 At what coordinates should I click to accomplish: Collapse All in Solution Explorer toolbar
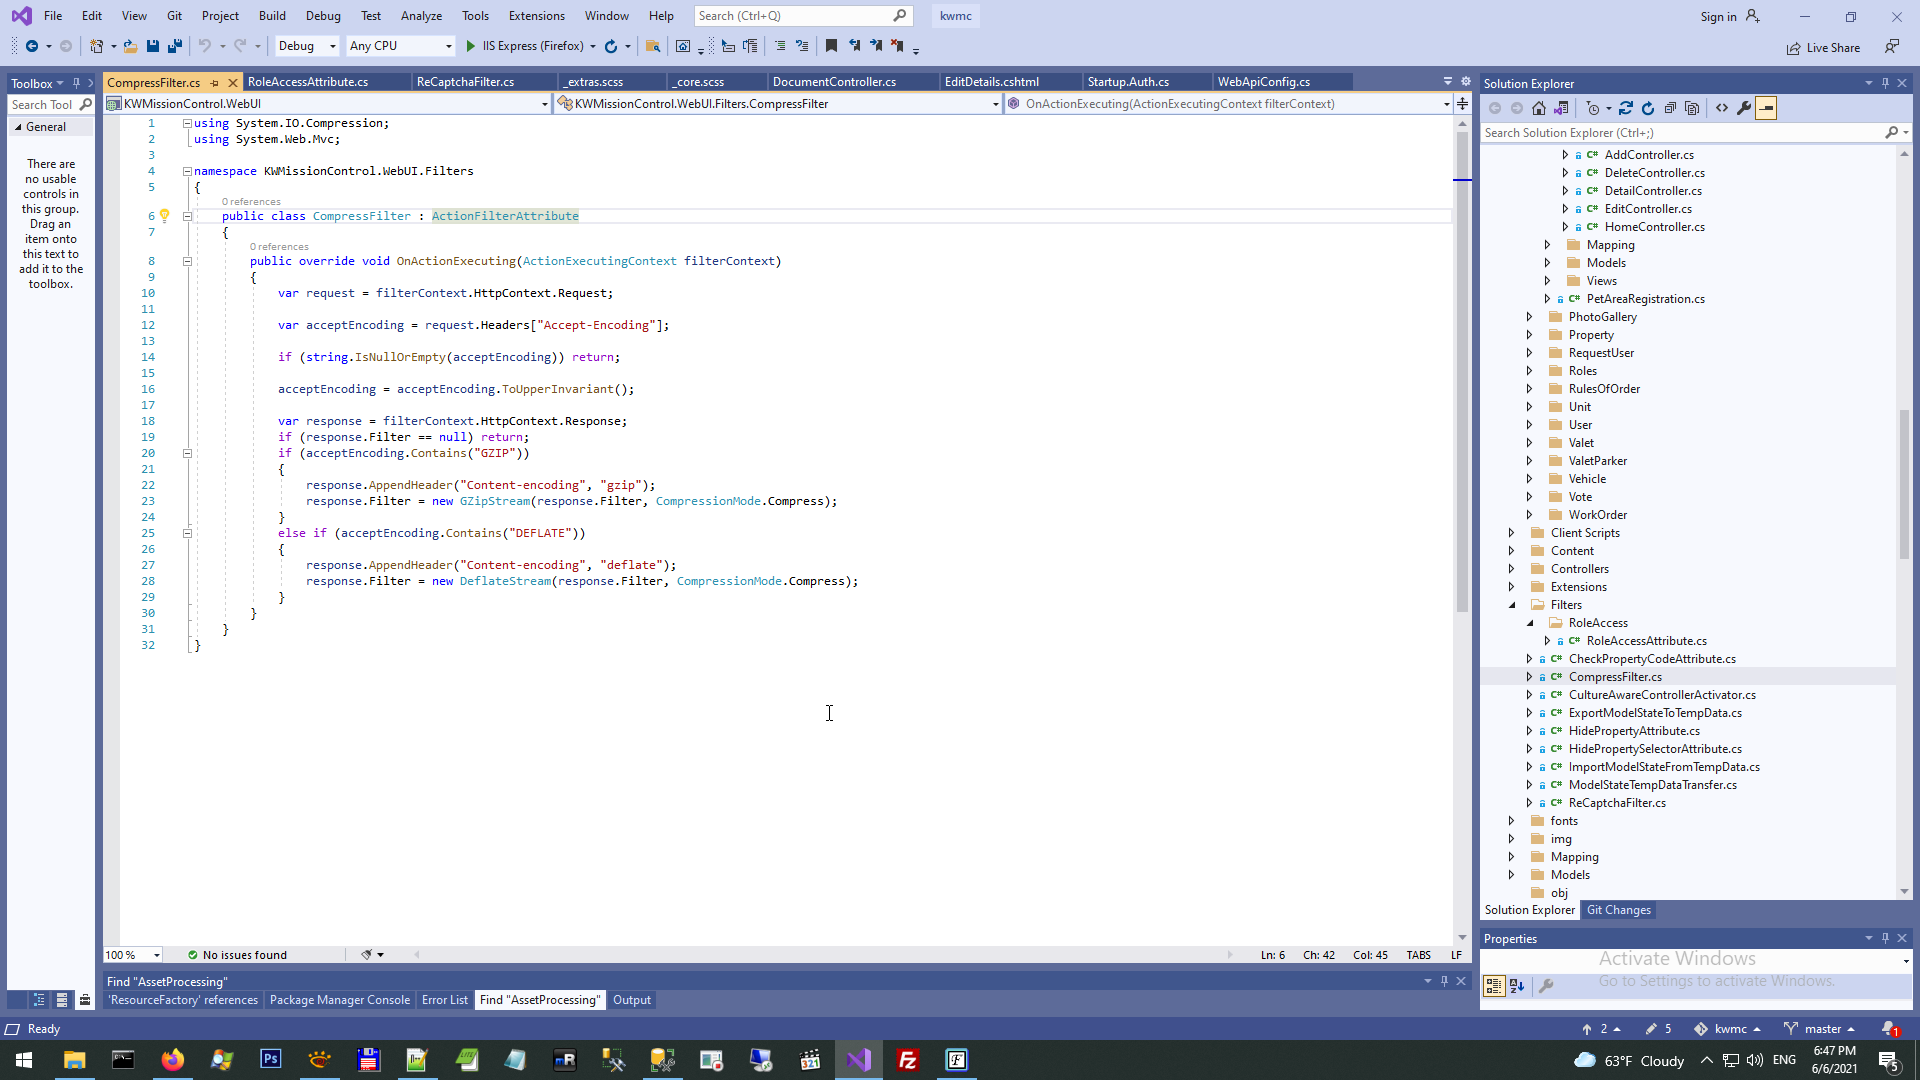point(1670,108)
